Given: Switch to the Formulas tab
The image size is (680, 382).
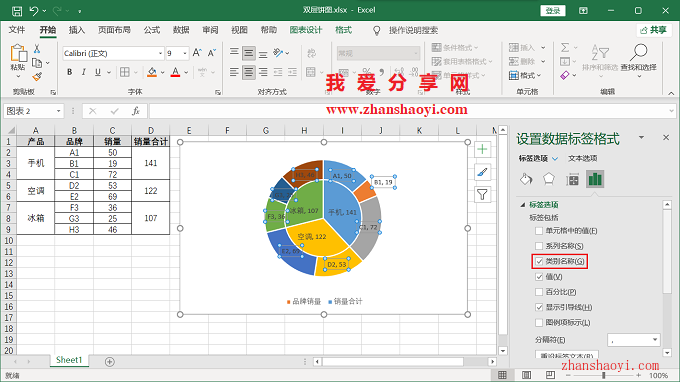Looking at the screenshot, I should point(152,30).
